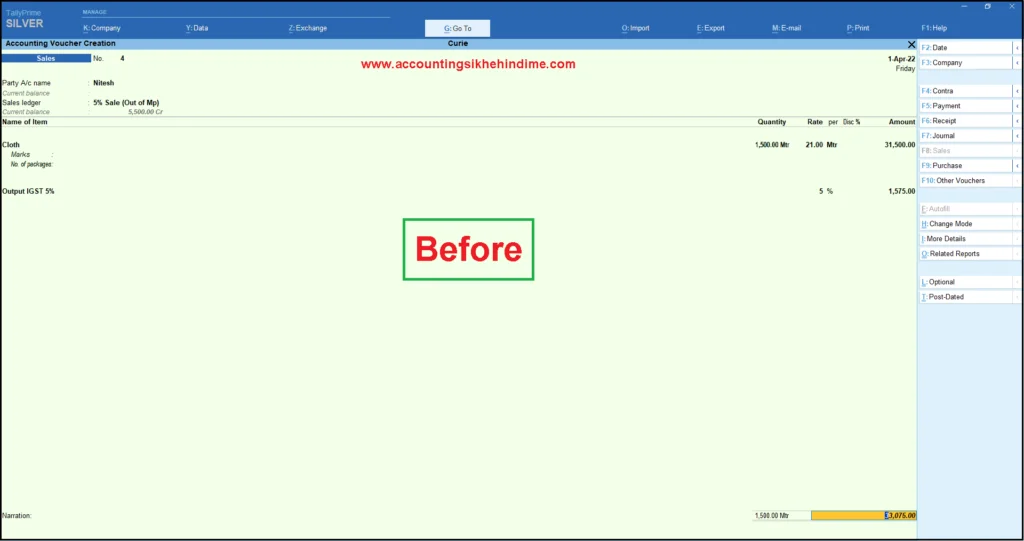Expand arrow beside F4: Contra

point(1017,91)
